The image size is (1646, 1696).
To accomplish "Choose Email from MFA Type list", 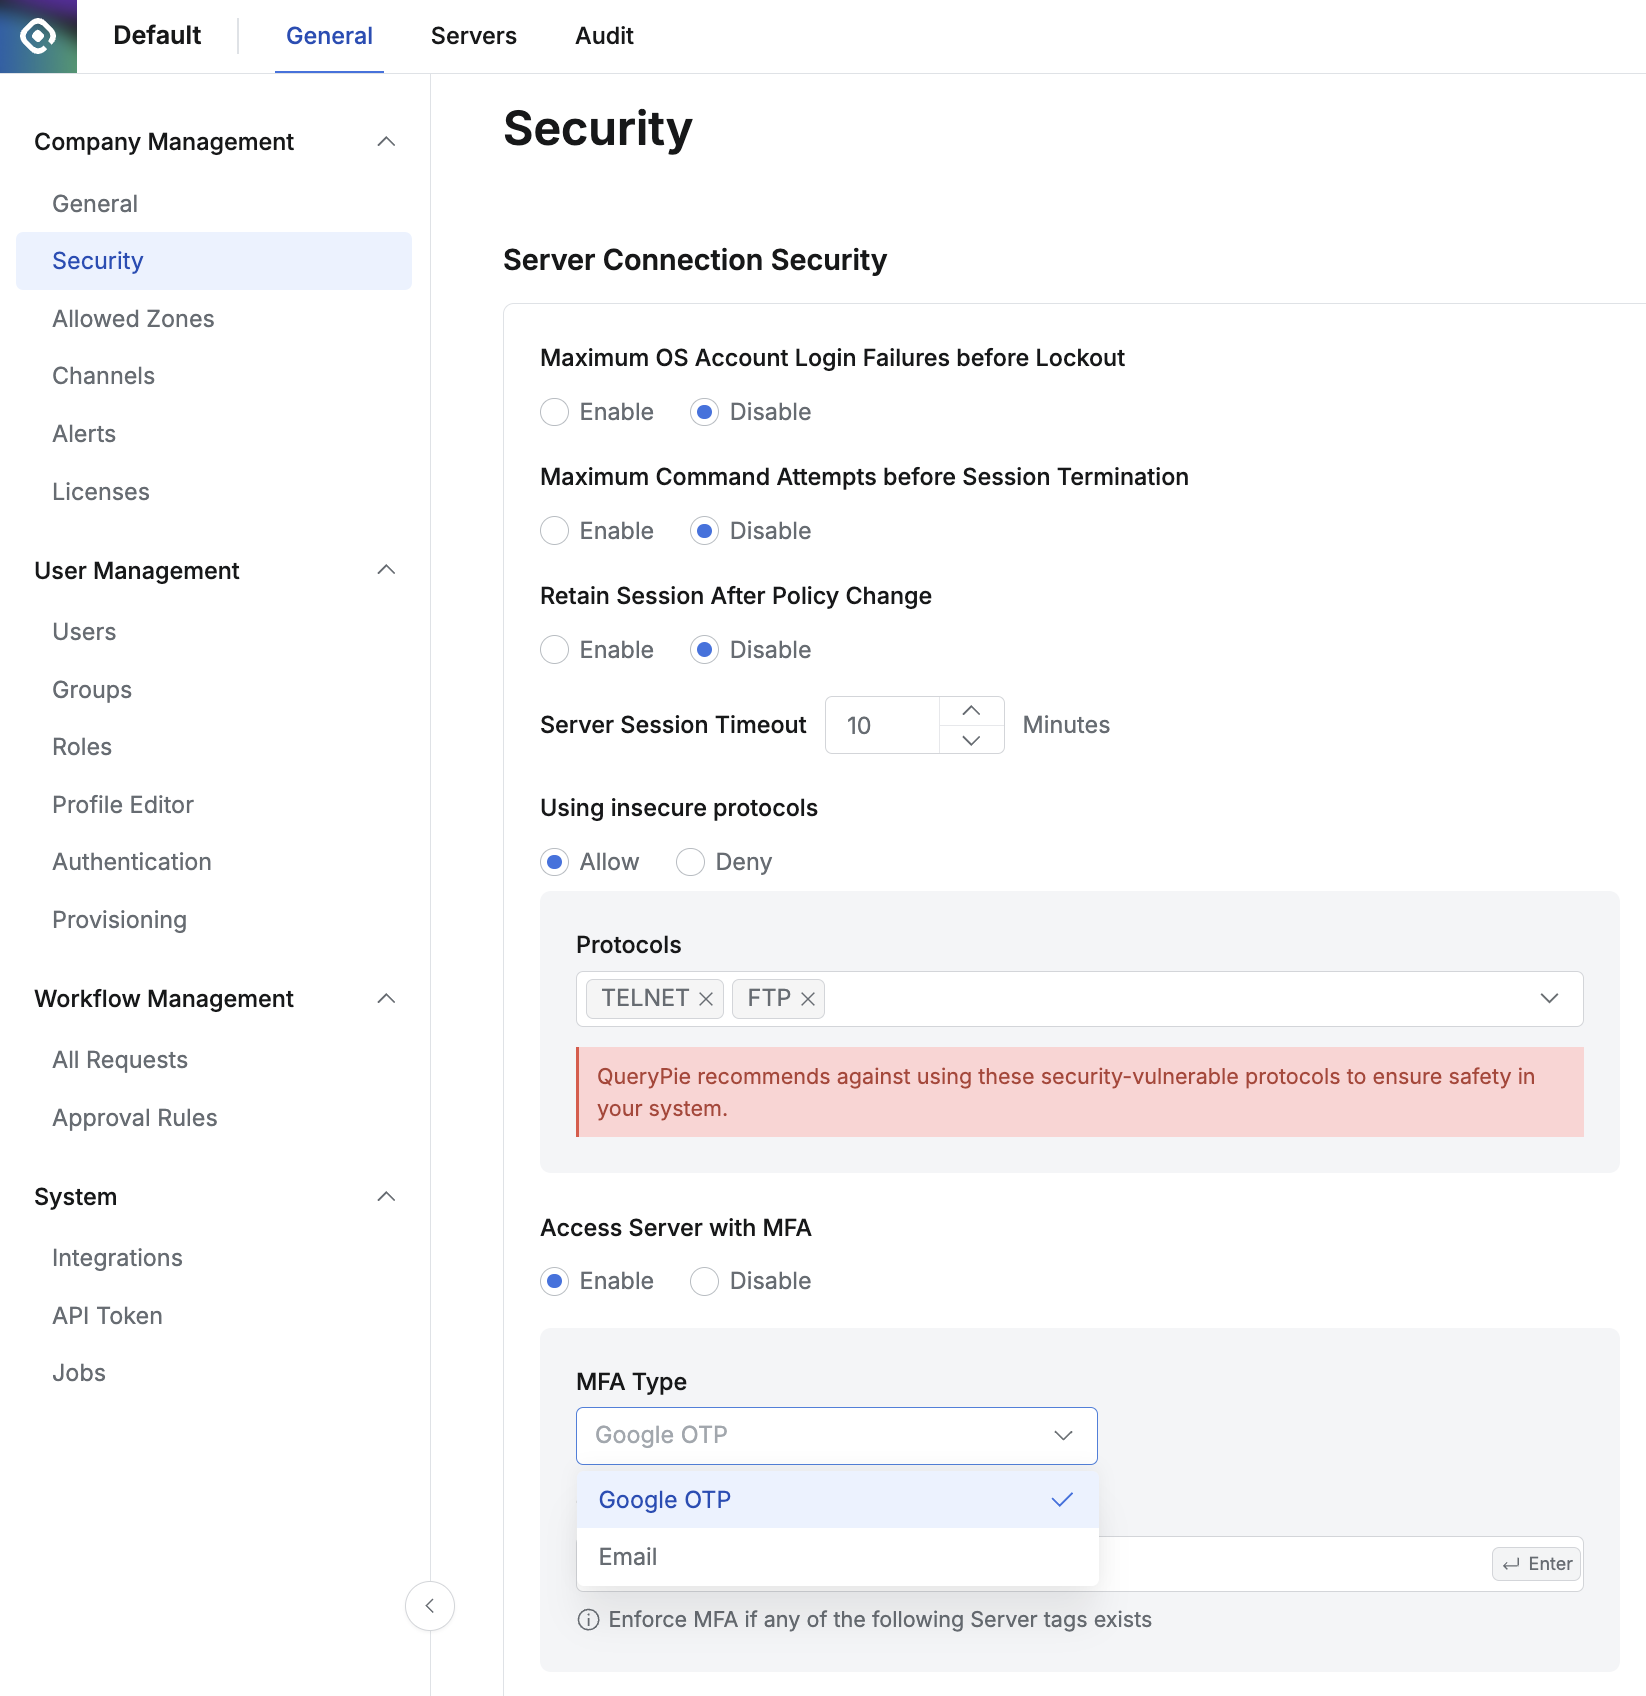I will tap(628, 1557).
